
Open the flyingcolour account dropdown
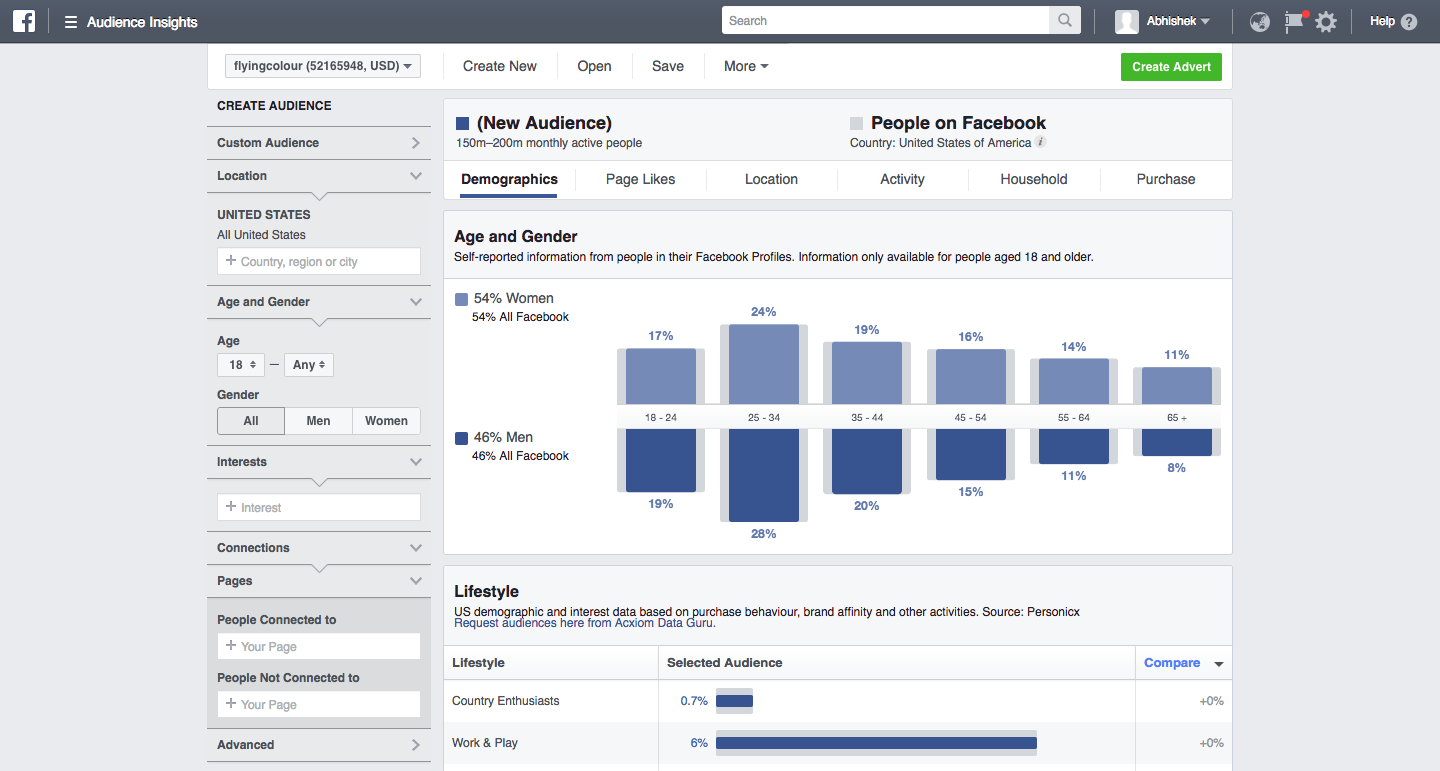[x=323, y=66]
